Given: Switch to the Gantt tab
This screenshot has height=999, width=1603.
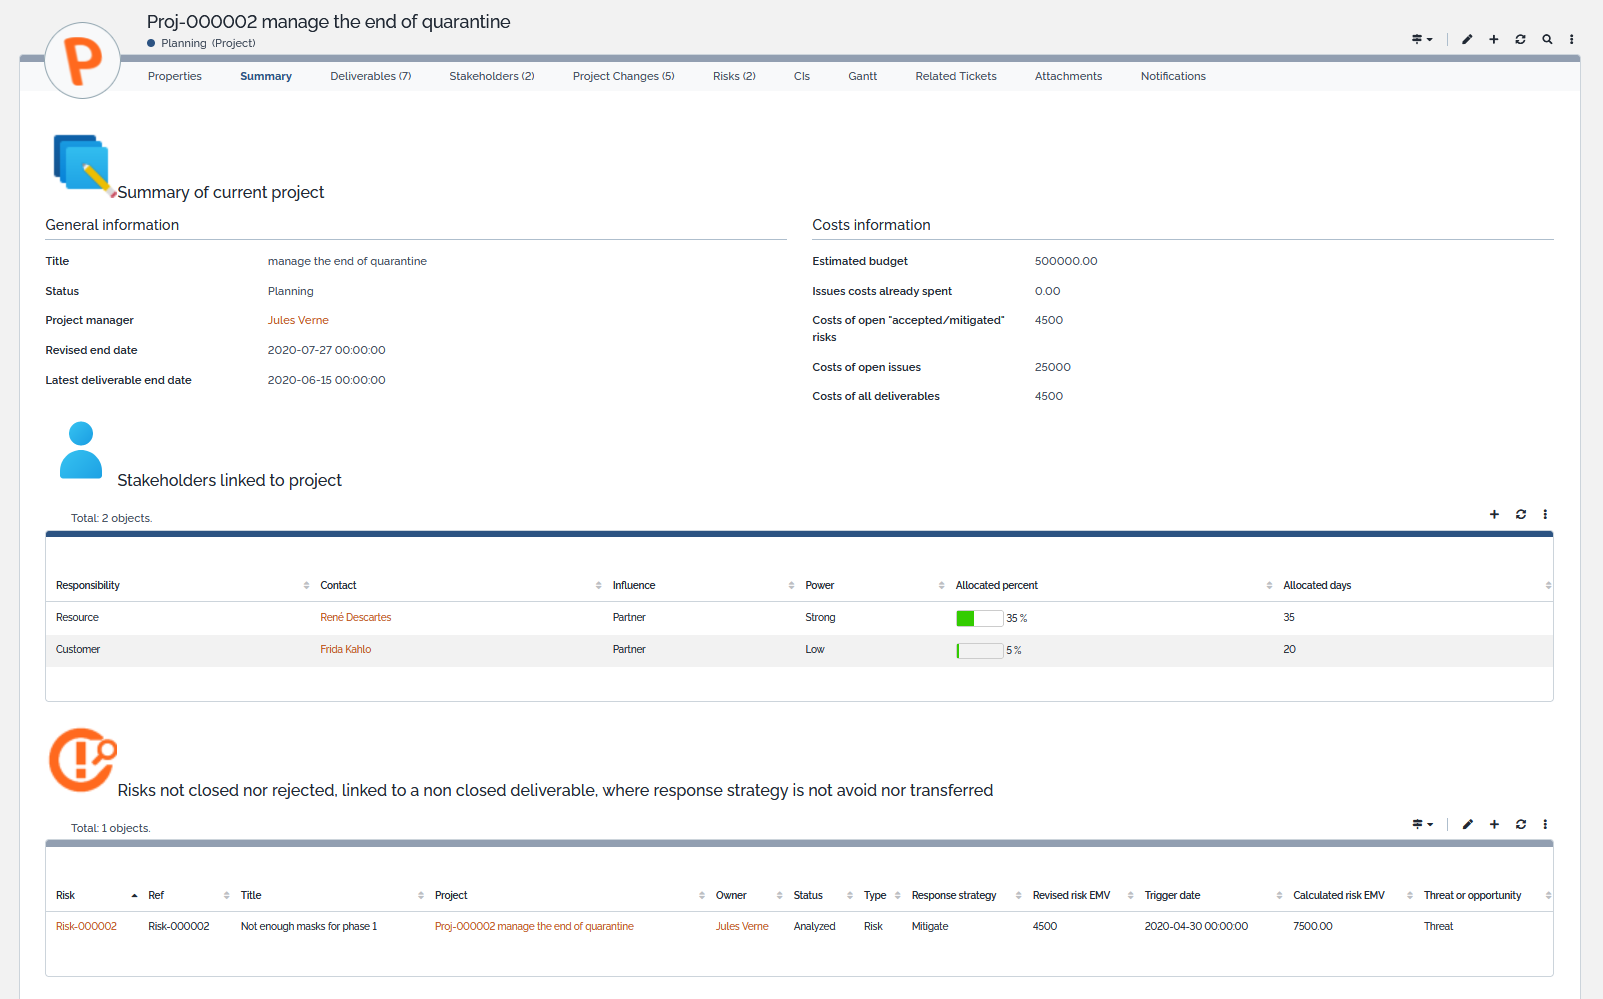Looking at the screenshot, I should [862, 76].
